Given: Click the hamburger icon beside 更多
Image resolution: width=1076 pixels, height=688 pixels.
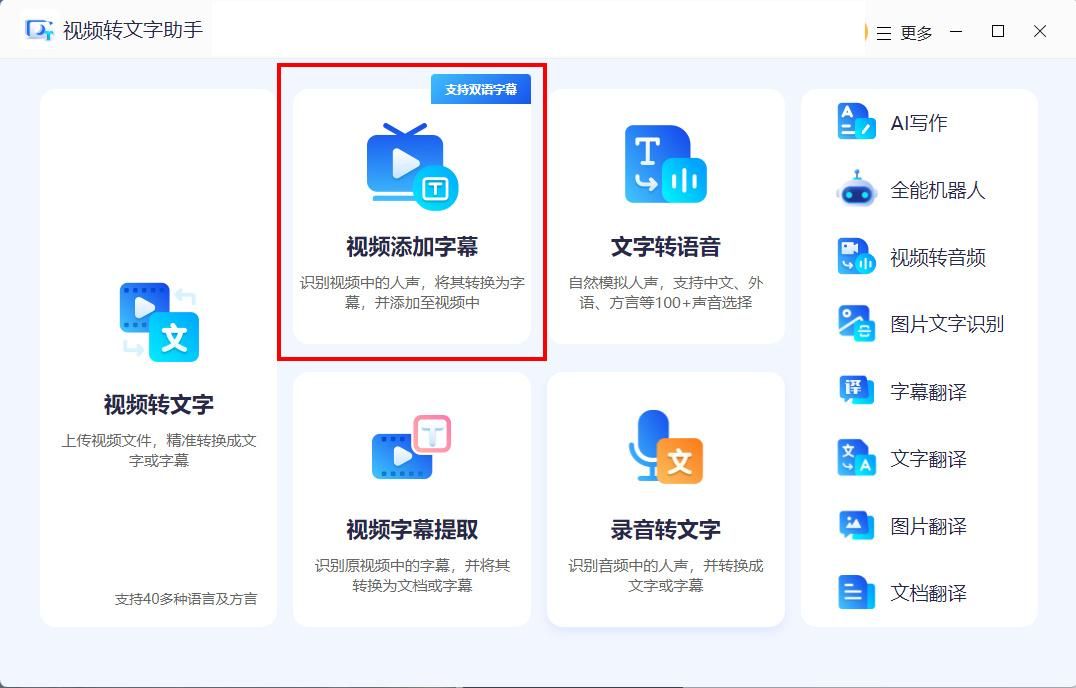Looking at the screenshot, I should click(884, 33).
